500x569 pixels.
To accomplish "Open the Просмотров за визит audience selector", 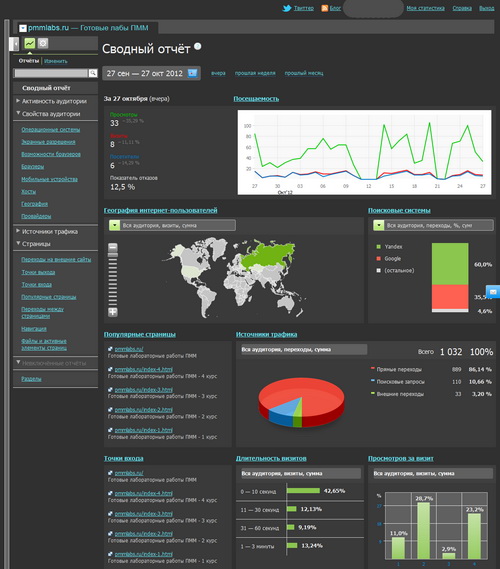I will pyautogui.click(x=433, y=474).
